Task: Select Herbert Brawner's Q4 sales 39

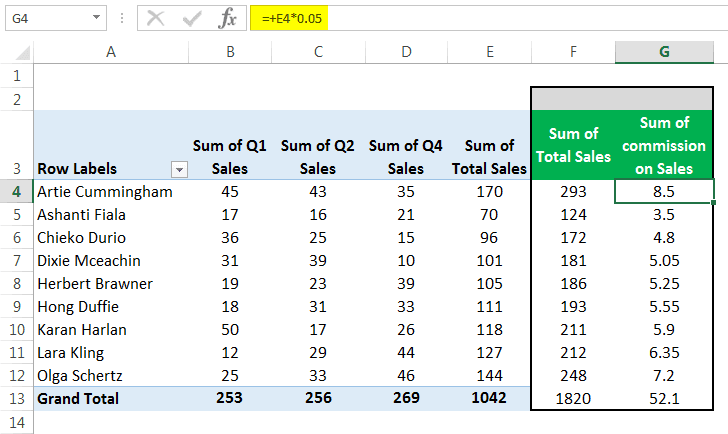Action: click(x=406, y=283)
